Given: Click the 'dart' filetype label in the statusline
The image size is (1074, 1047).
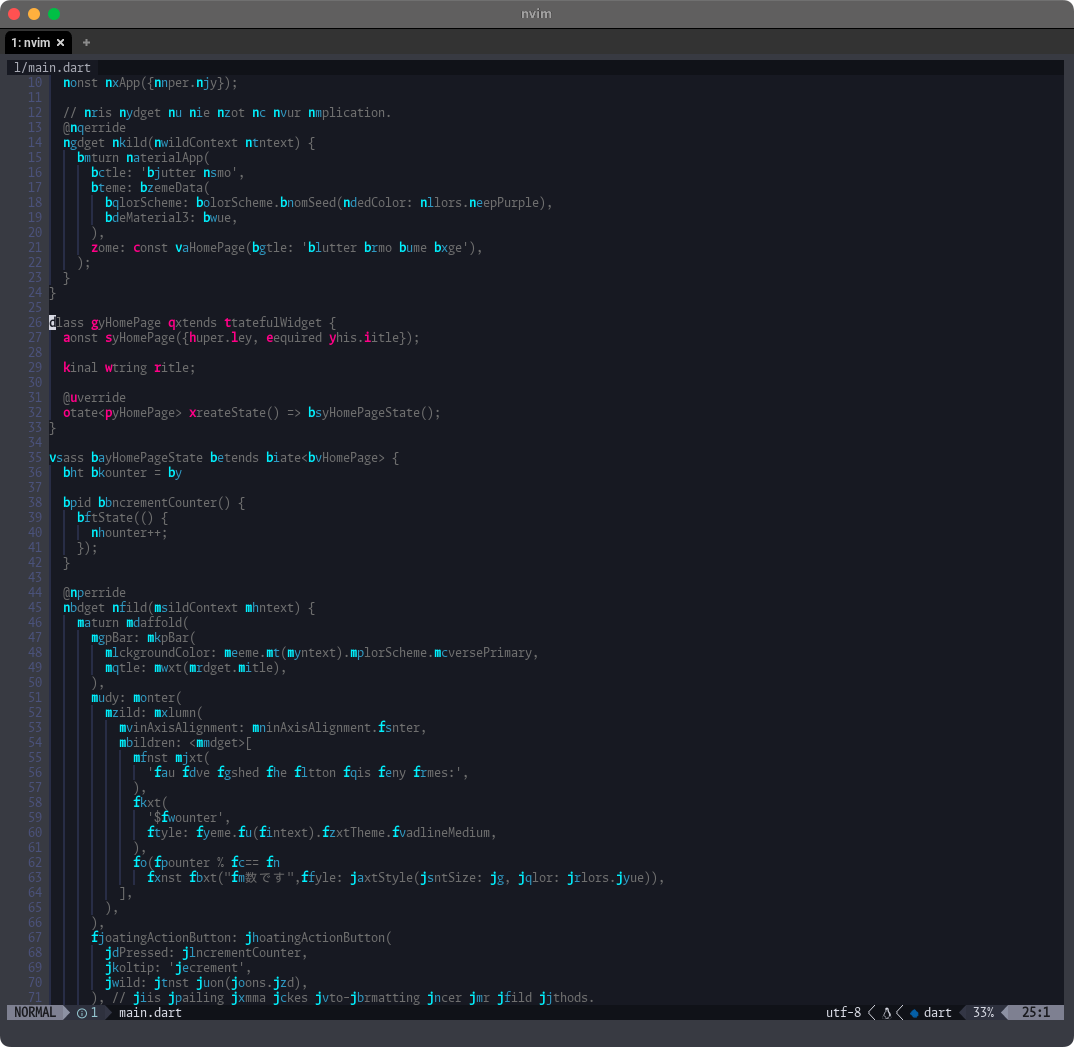Looking at the screenshot, I should coord(937,1012).
